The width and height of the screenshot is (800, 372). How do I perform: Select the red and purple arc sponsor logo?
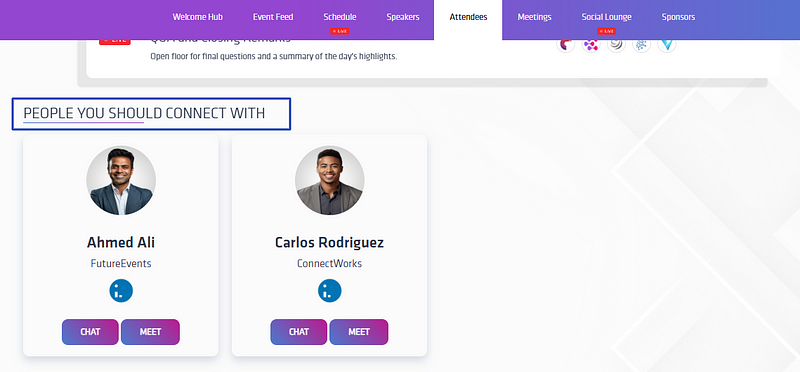[565, 45]
